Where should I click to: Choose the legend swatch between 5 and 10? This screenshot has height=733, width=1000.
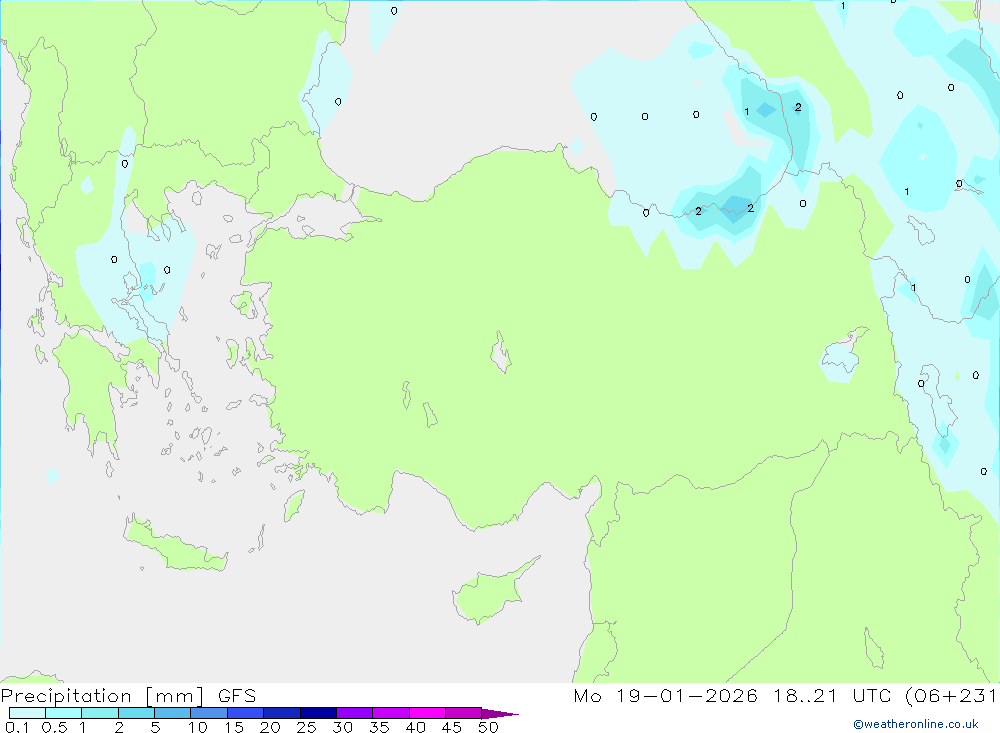(x=173, y=713)
